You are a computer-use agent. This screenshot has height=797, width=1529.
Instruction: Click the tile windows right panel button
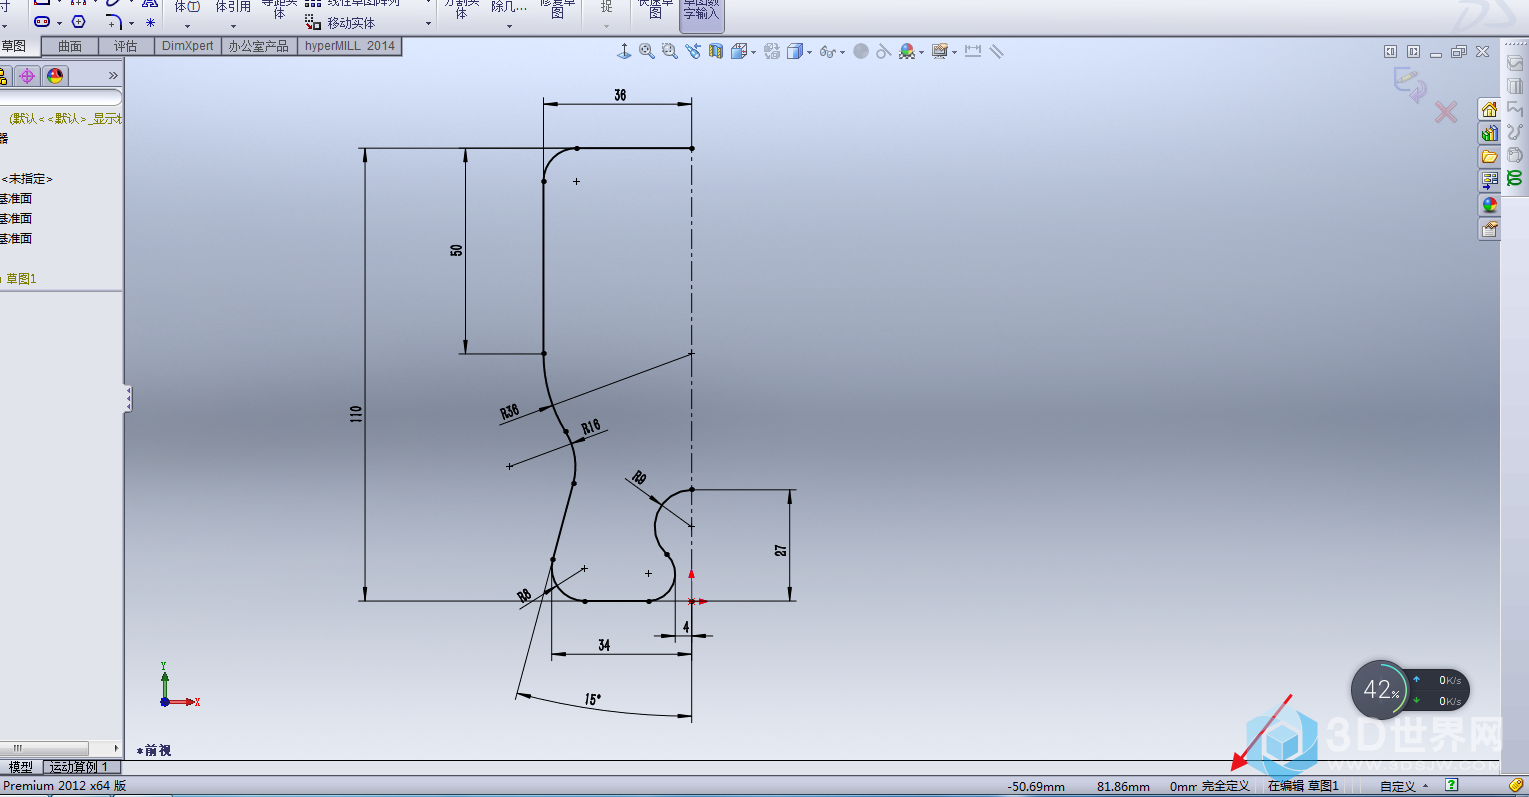pos(1413,51)
